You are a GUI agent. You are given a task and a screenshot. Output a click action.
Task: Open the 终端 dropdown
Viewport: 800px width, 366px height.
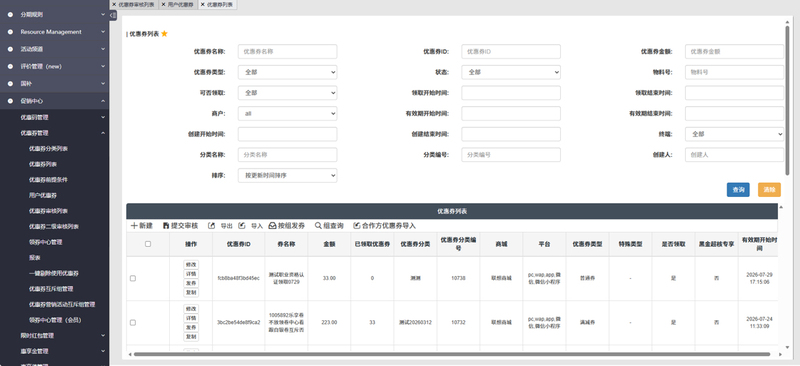[x=734, y=134]
